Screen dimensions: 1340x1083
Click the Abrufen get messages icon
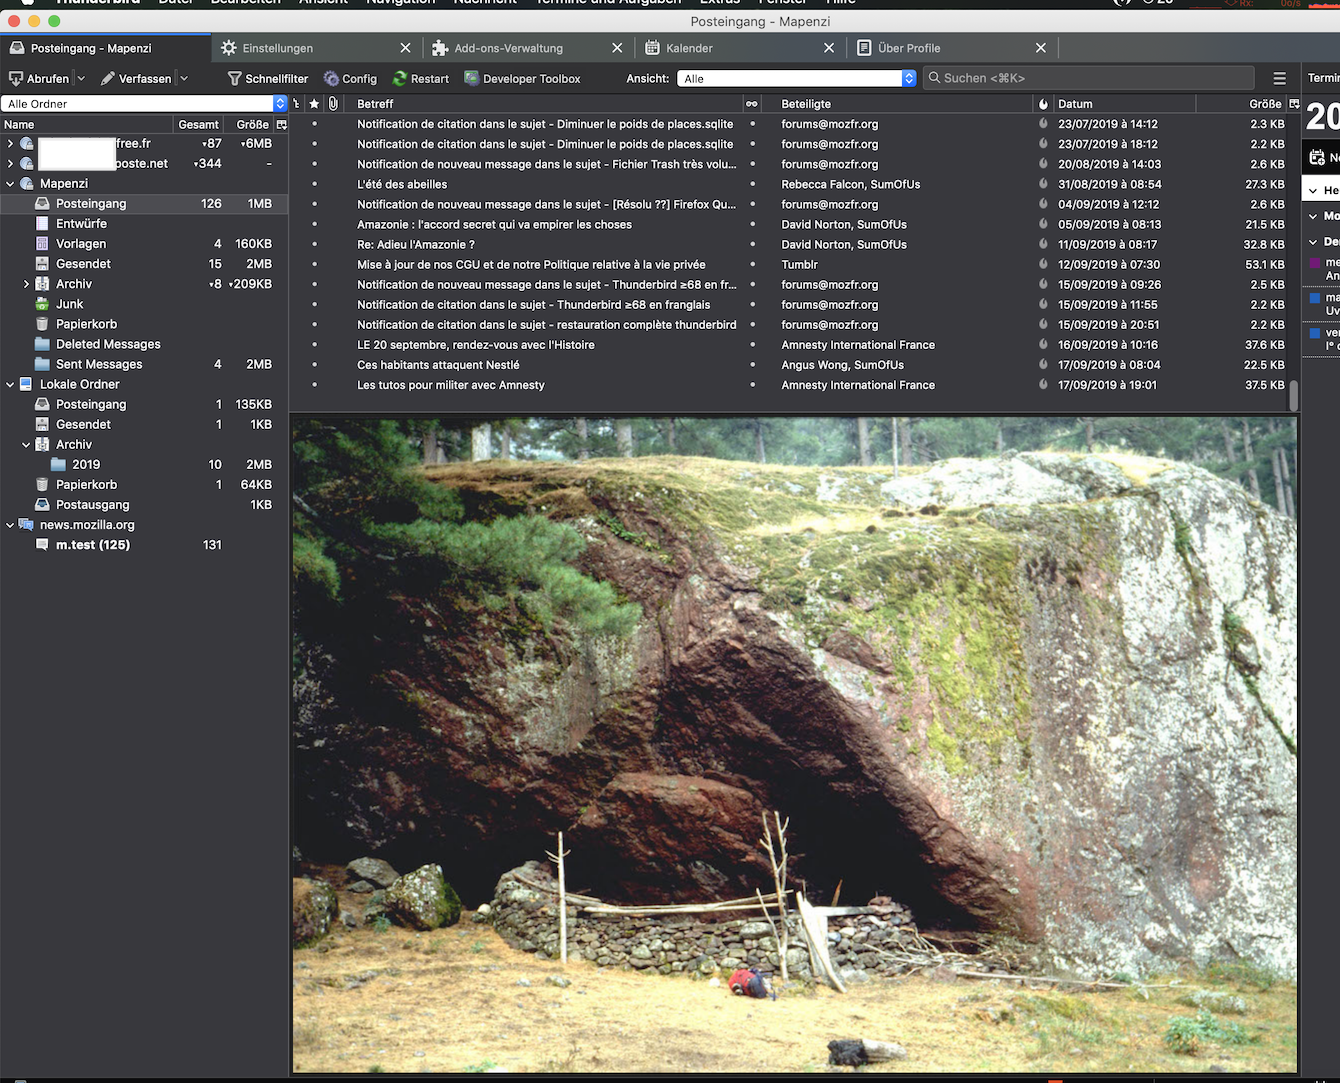pos(17,78)
